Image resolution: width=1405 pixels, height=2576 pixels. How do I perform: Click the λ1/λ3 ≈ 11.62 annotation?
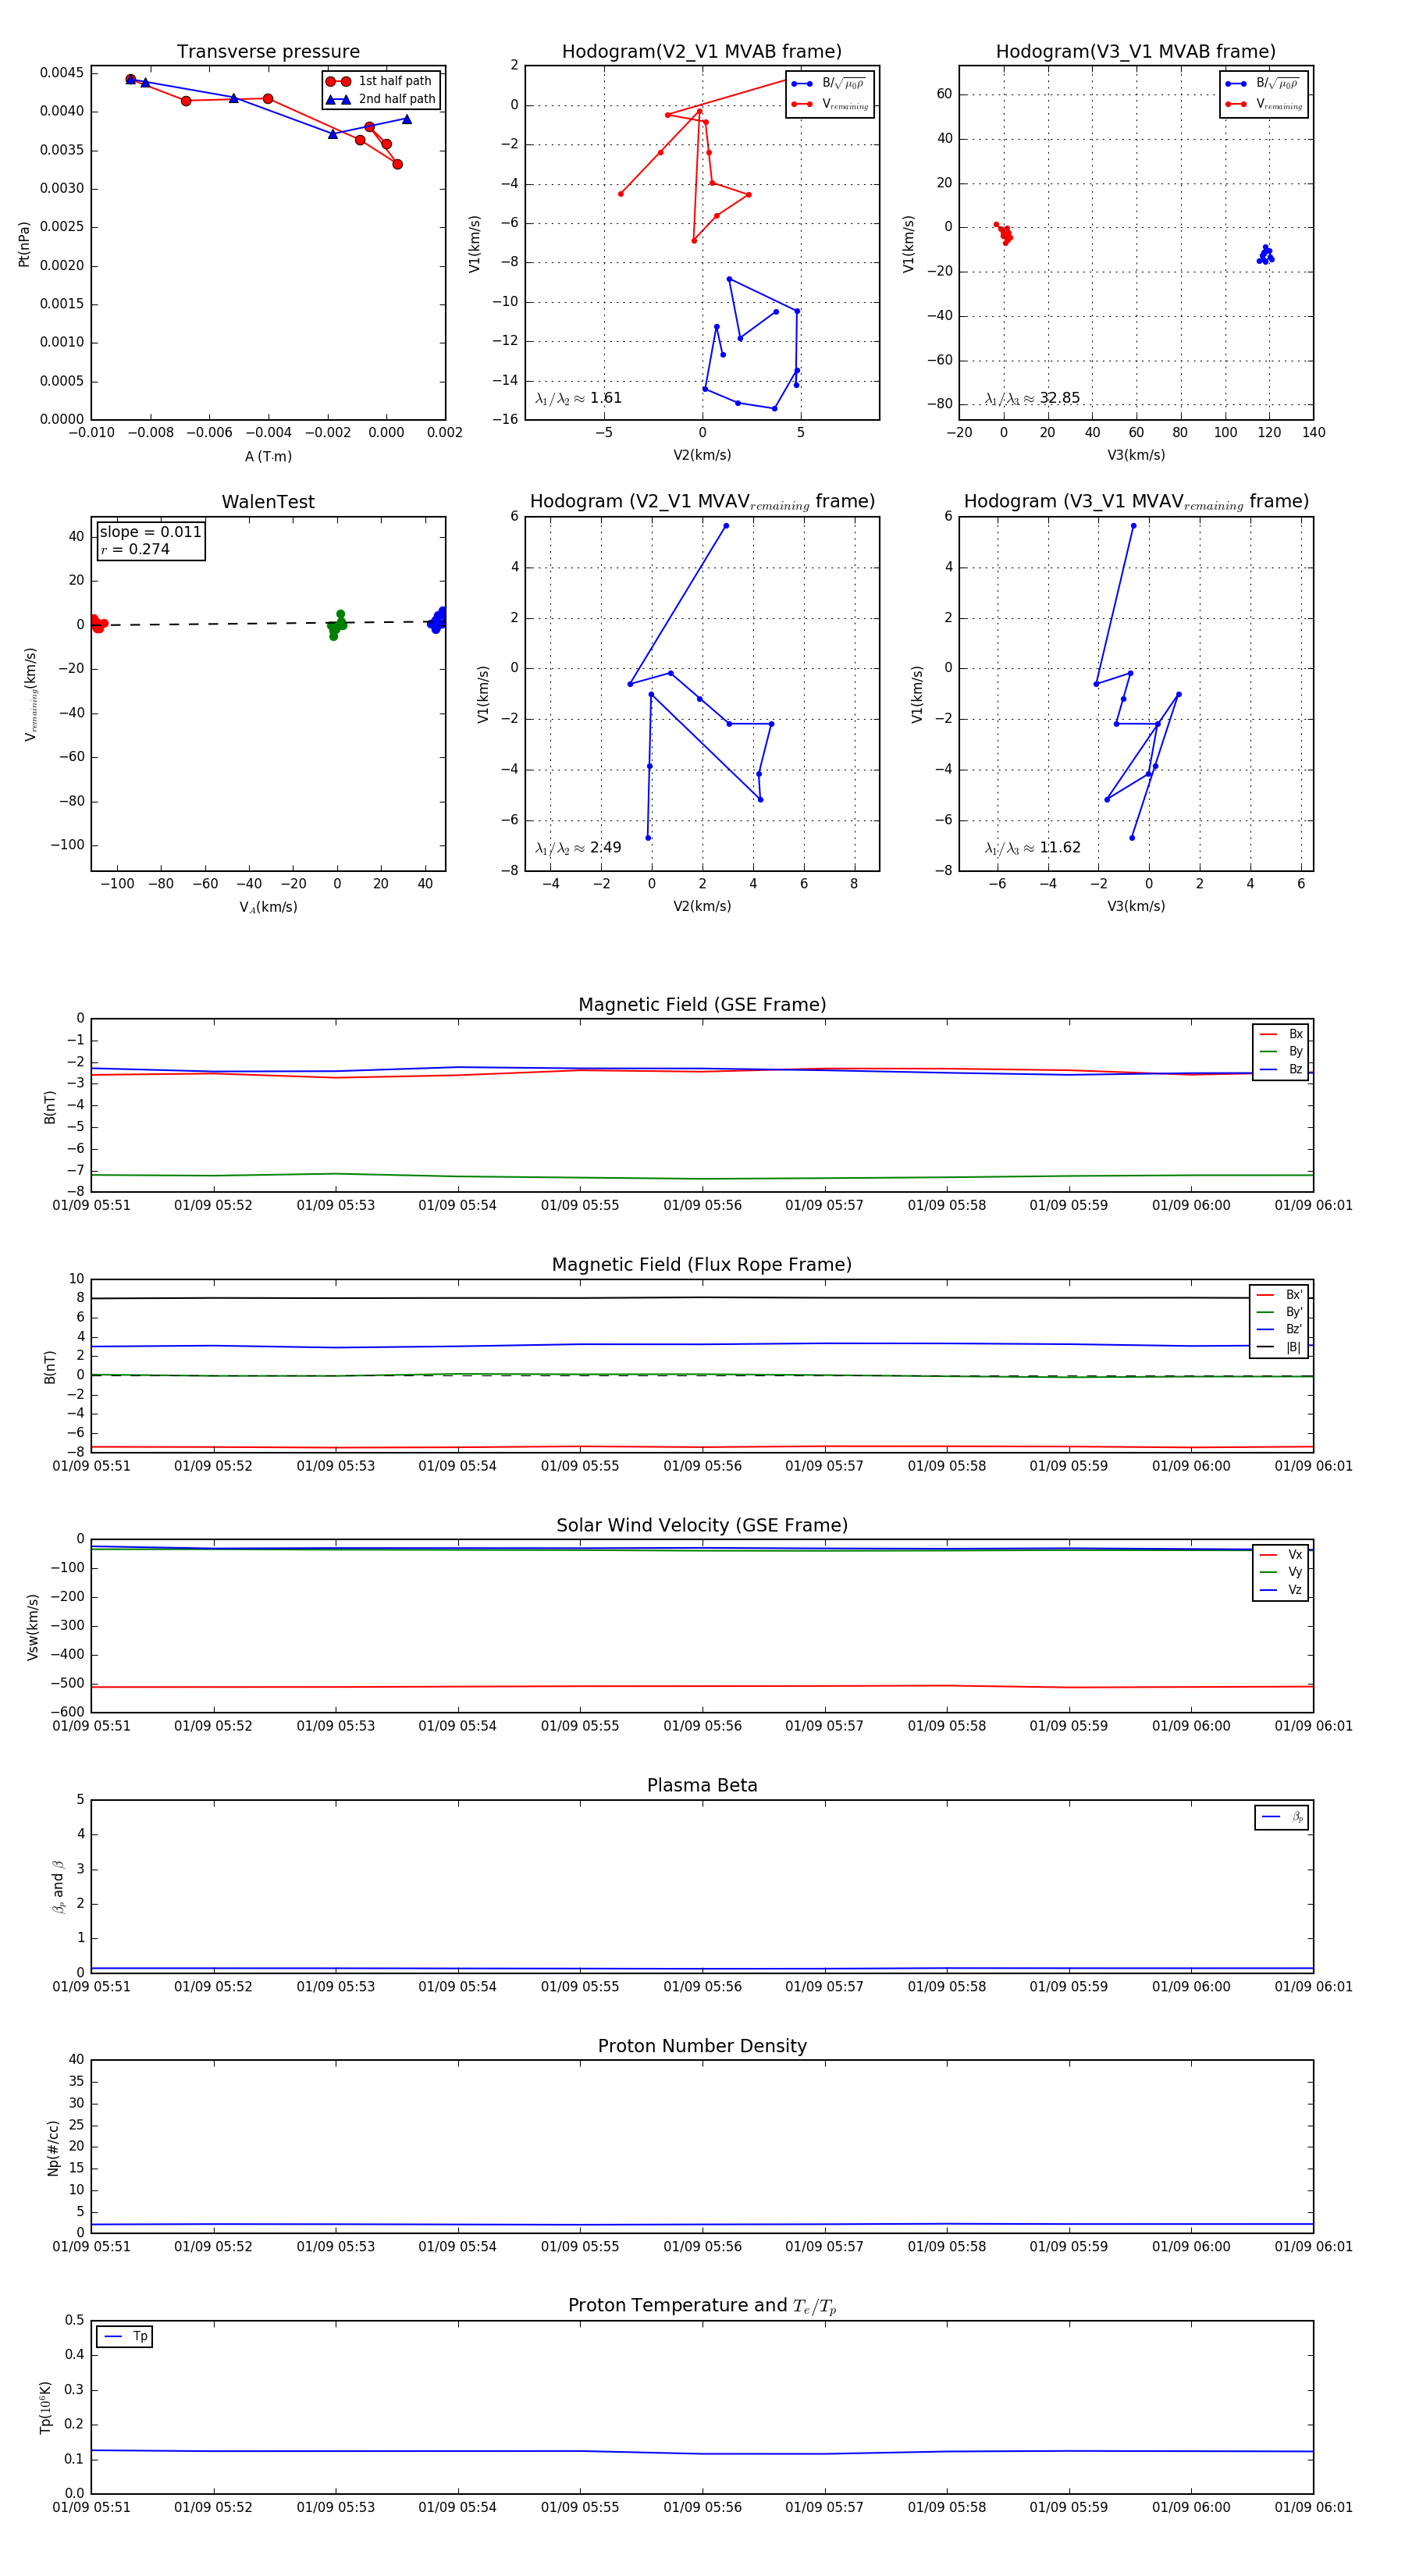coord(1032,848)
